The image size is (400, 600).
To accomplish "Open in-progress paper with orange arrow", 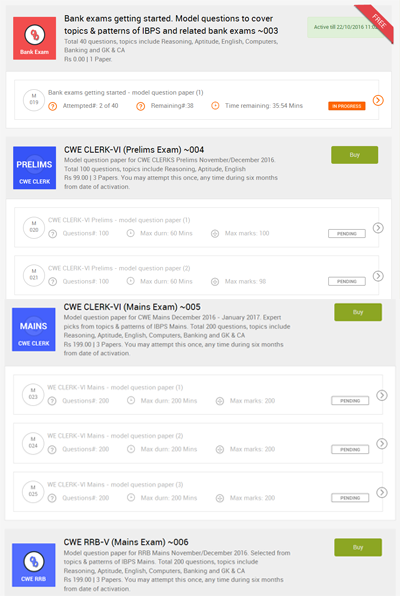I will (378, 100).
